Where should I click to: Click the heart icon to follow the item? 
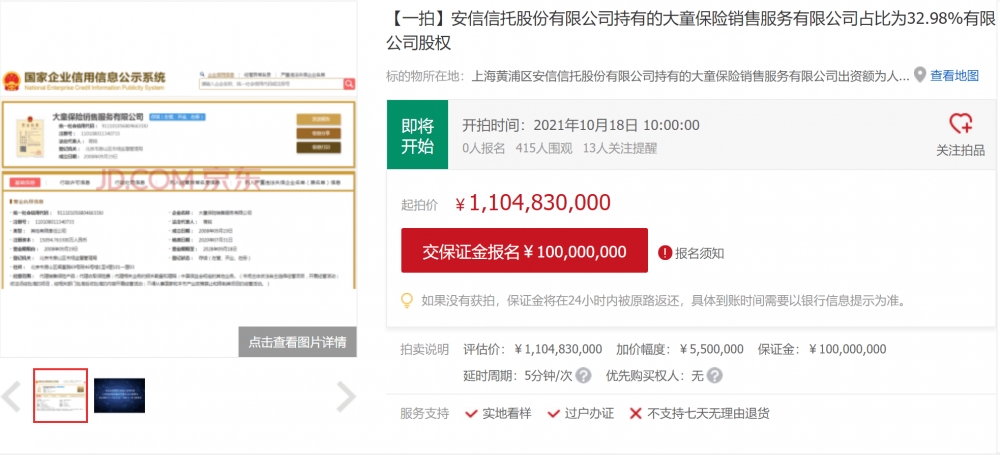pyautogui.click(x=960, y=123)
